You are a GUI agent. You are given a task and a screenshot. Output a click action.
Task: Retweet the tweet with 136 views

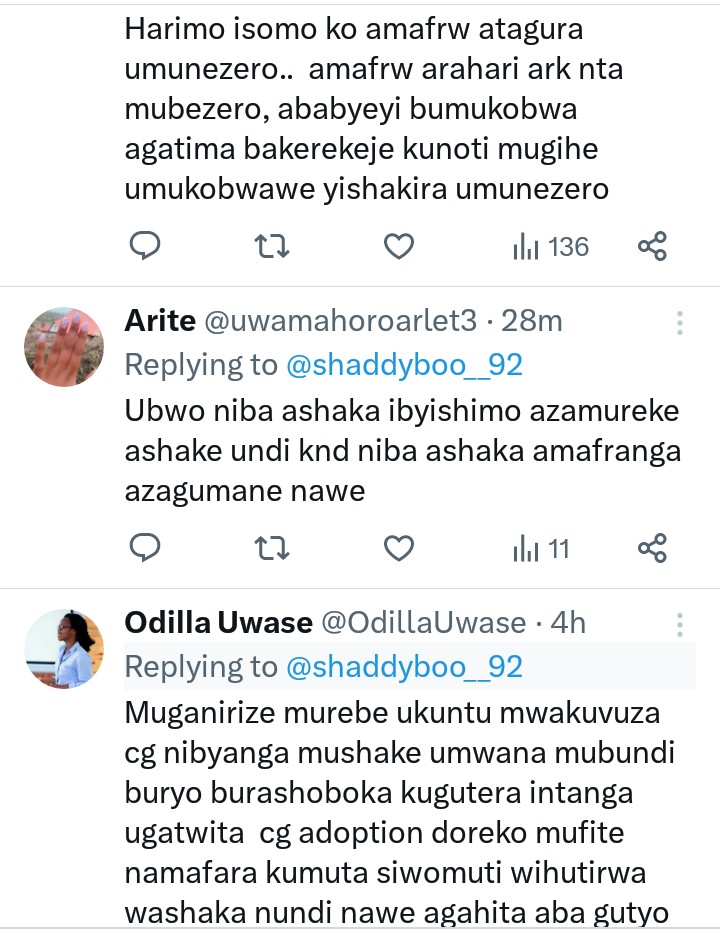272,246
